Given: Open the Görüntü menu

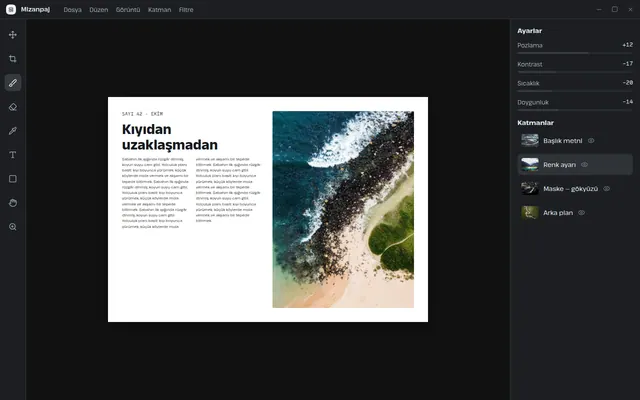Looking at the screenshot, I should point(128,10).
